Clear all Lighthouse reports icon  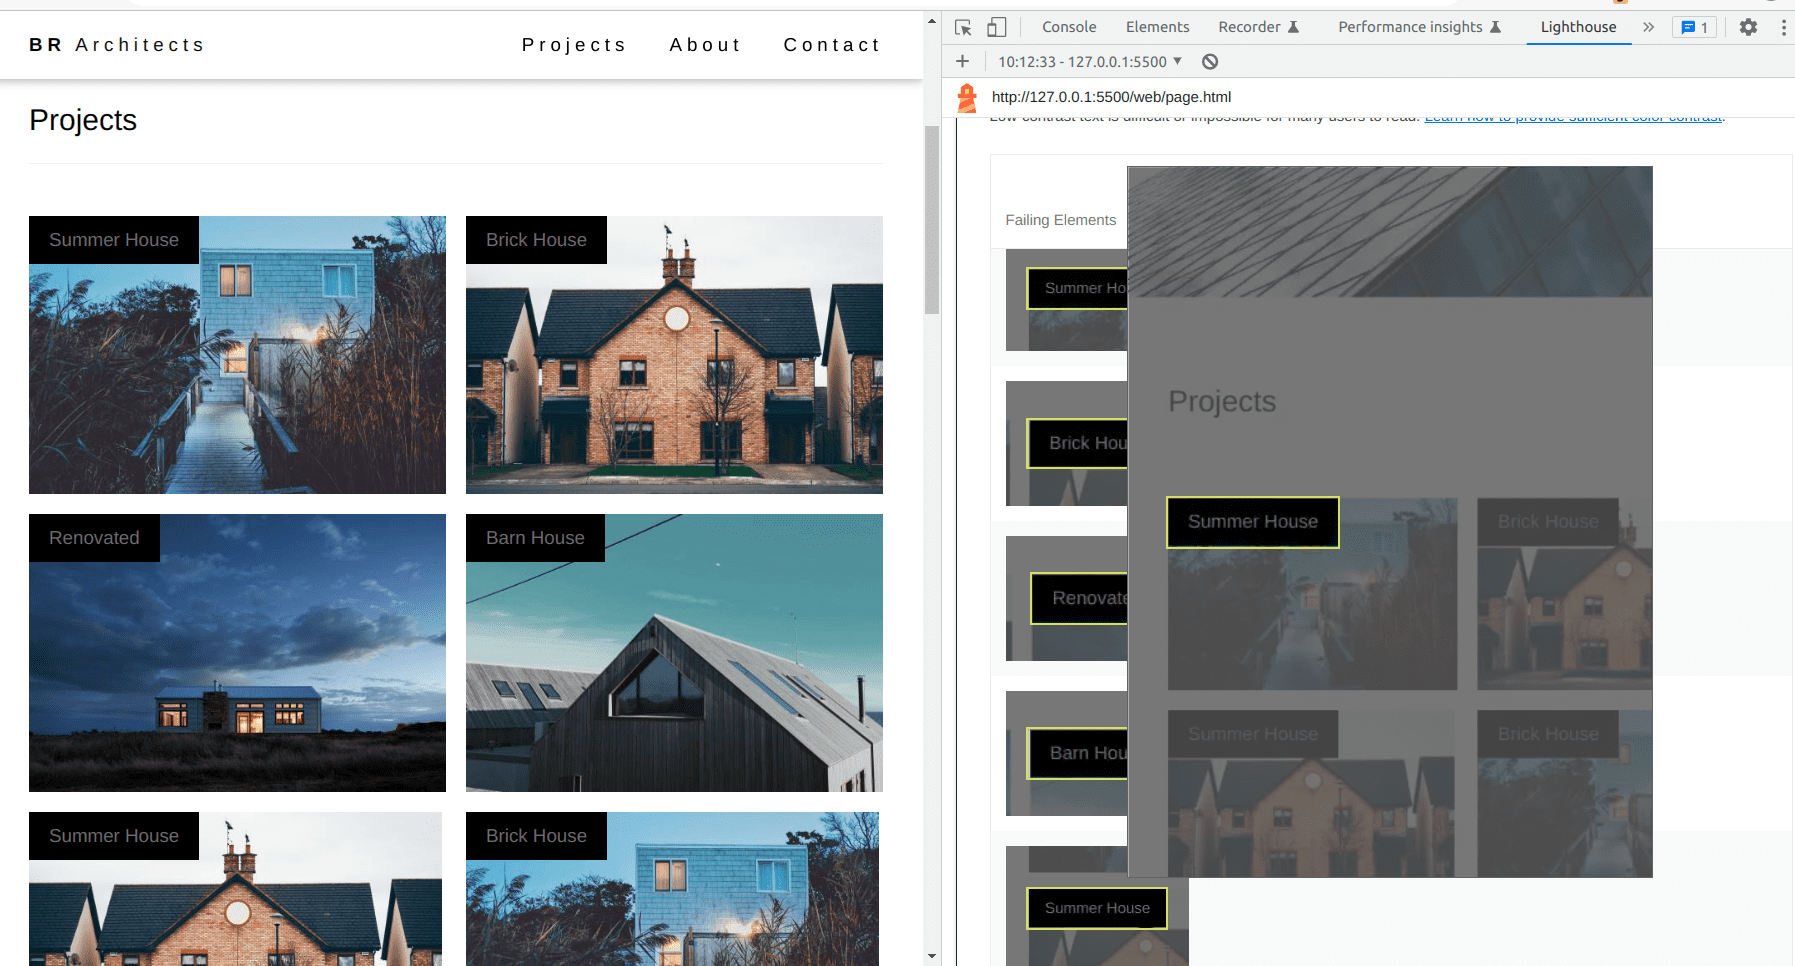tap(1210, 62)
